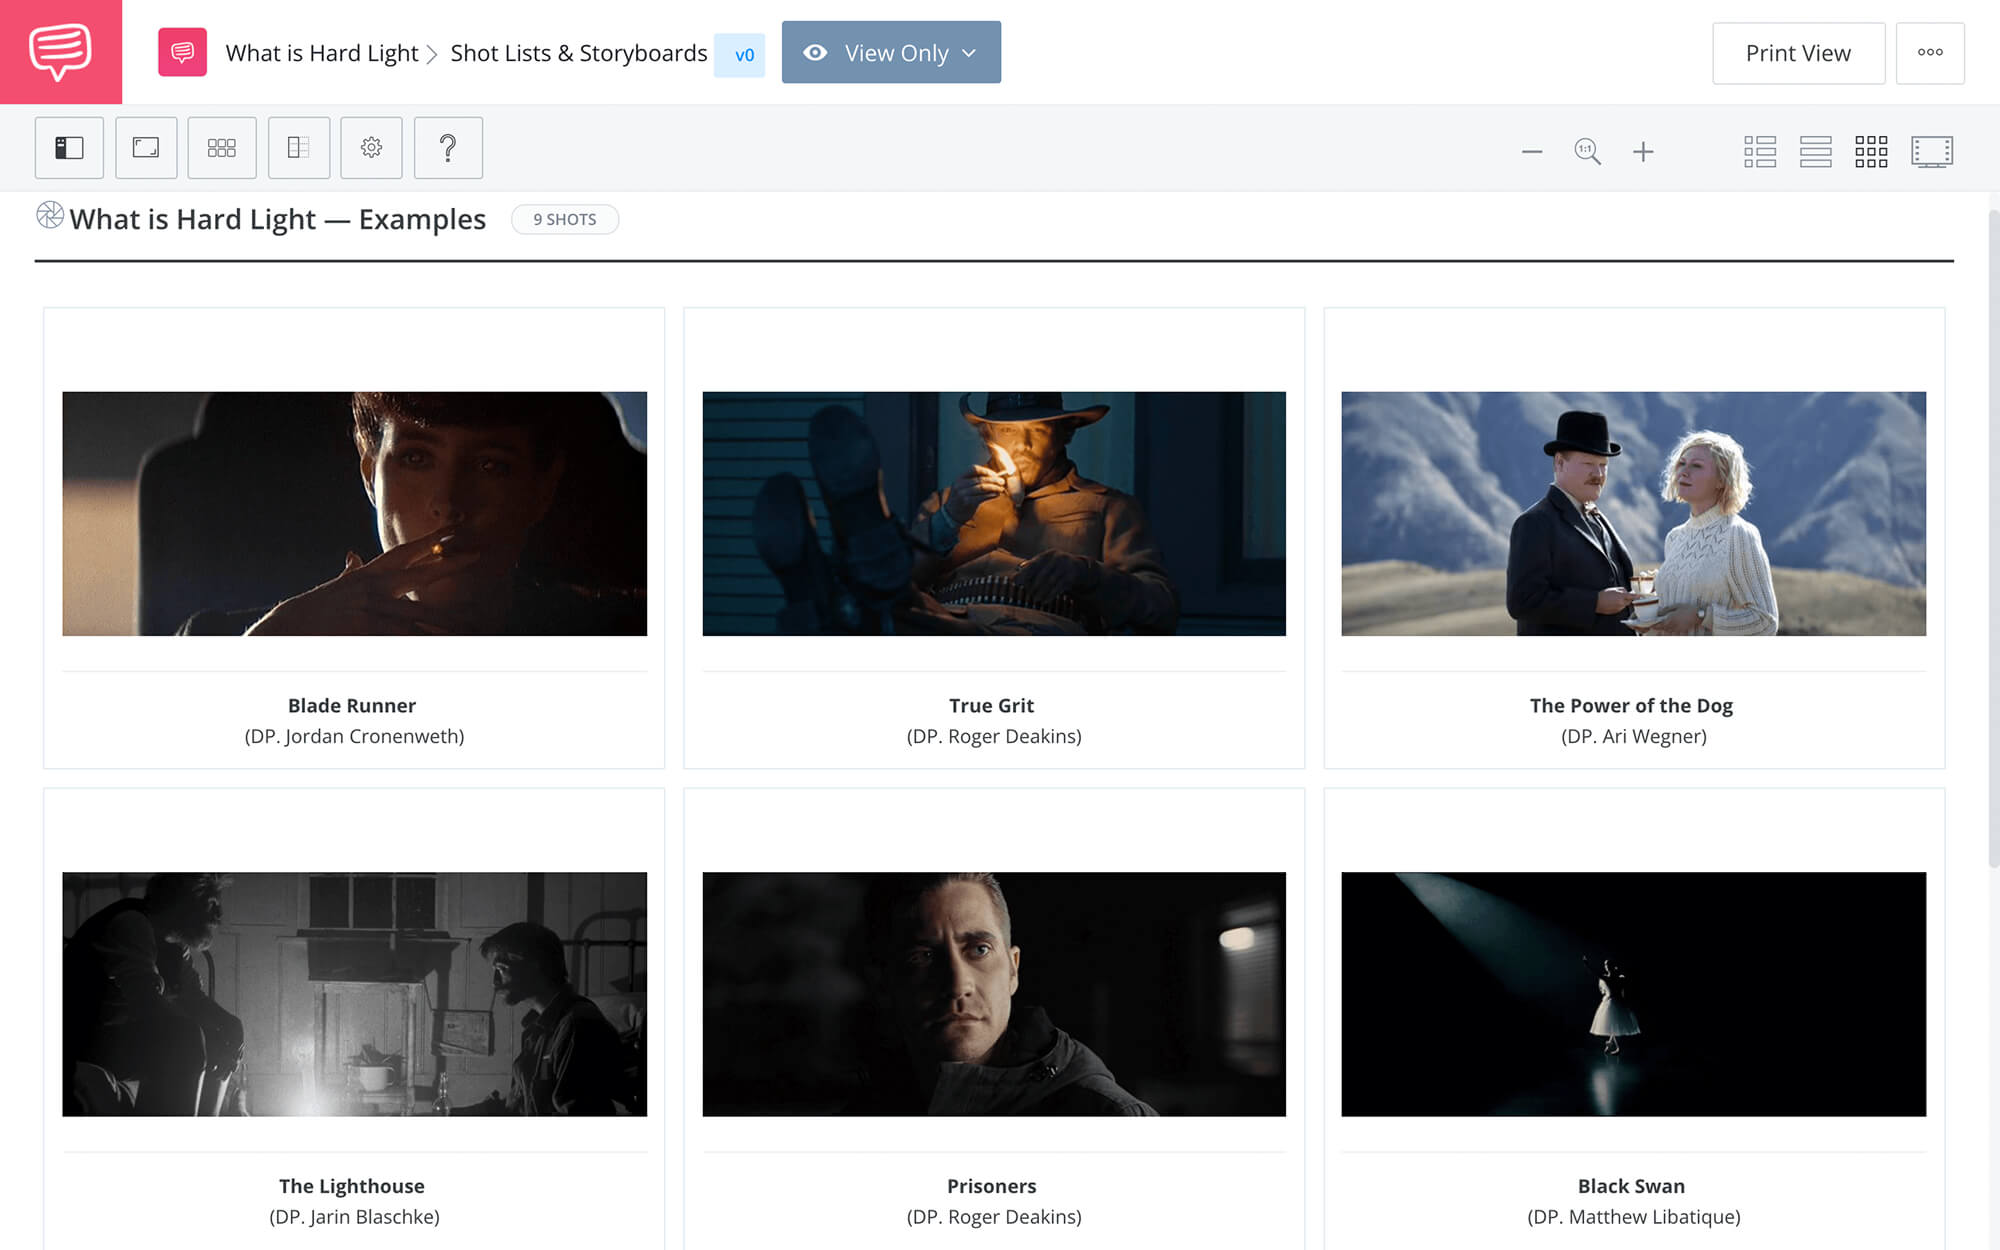The width and height of the screenshot is (2000, 1250).
Task: Open the True Grit shot thumbnail
Action: click(994, 514)
